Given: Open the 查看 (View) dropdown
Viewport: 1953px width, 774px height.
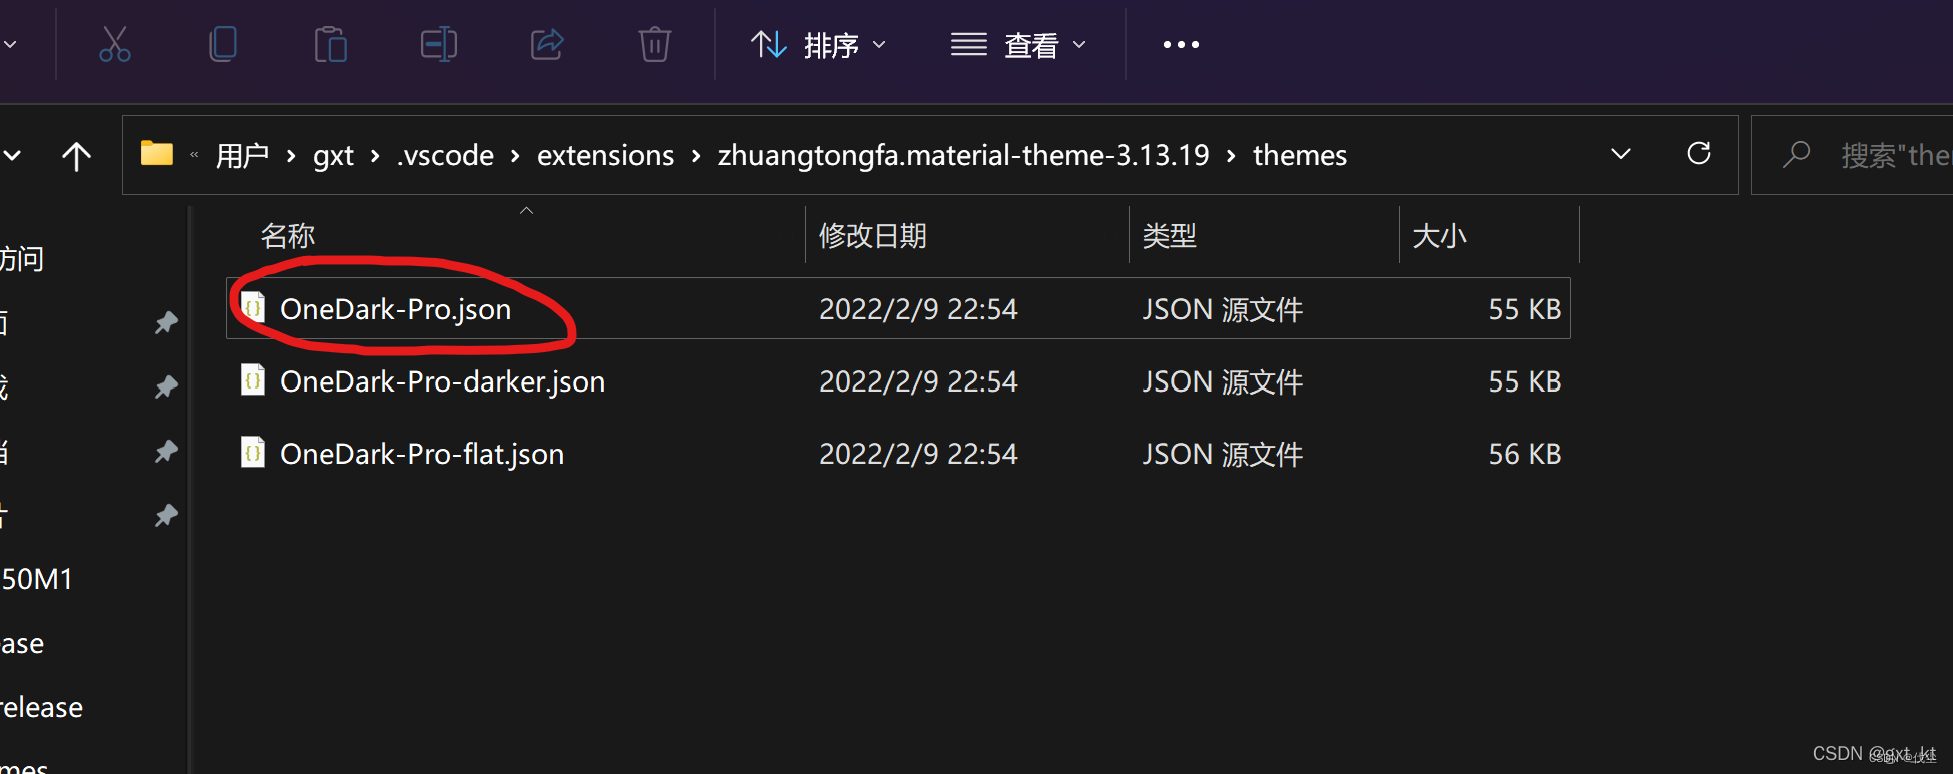Looking at the screenshot, I should 1018,44.
